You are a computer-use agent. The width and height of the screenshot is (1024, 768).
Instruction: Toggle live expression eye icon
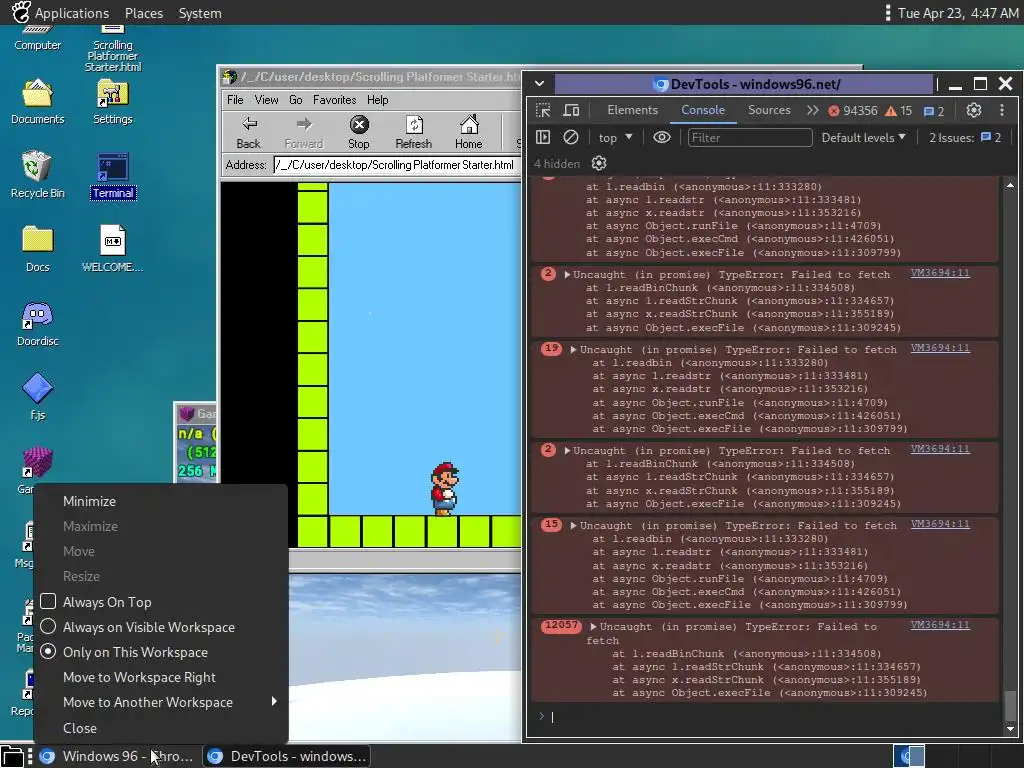pos(662,137)
